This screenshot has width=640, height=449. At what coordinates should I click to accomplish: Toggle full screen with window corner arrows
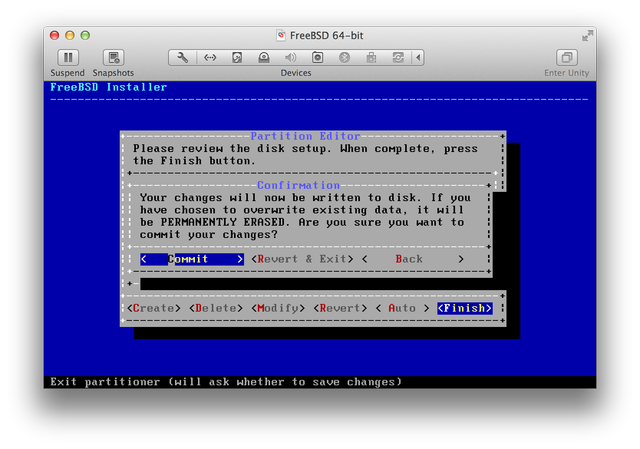587,36
